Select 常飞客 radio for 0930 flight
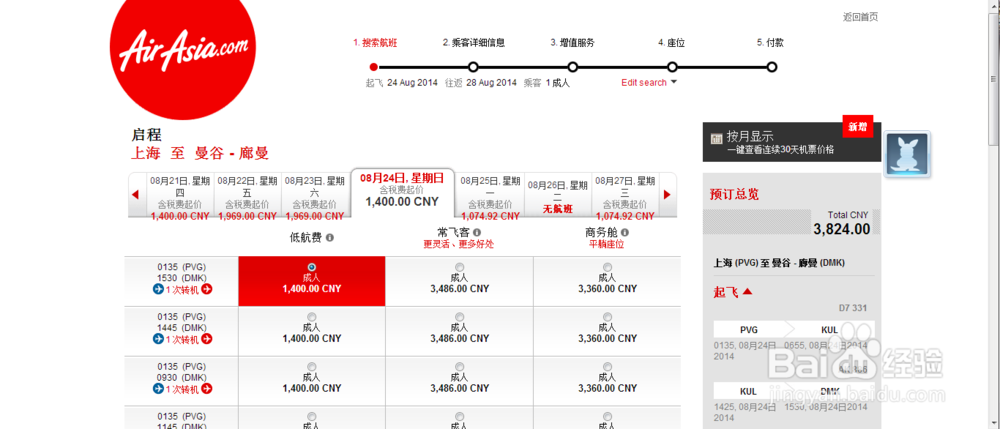 tap(460, 367)
